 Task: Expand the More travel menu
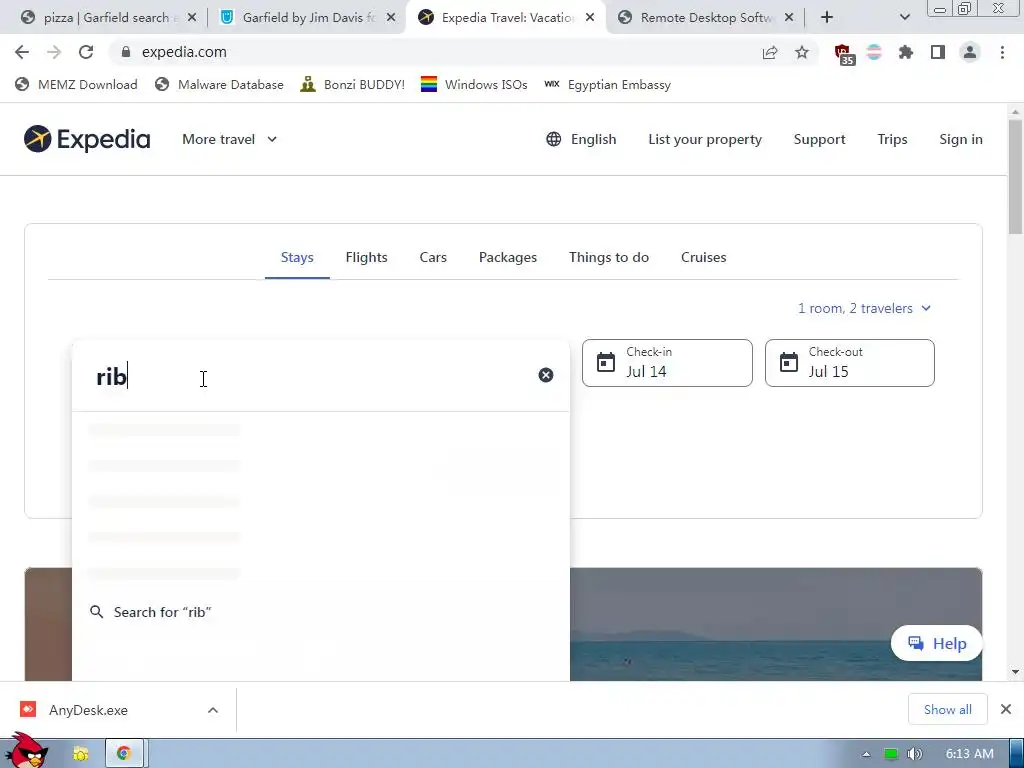point(229,139)
